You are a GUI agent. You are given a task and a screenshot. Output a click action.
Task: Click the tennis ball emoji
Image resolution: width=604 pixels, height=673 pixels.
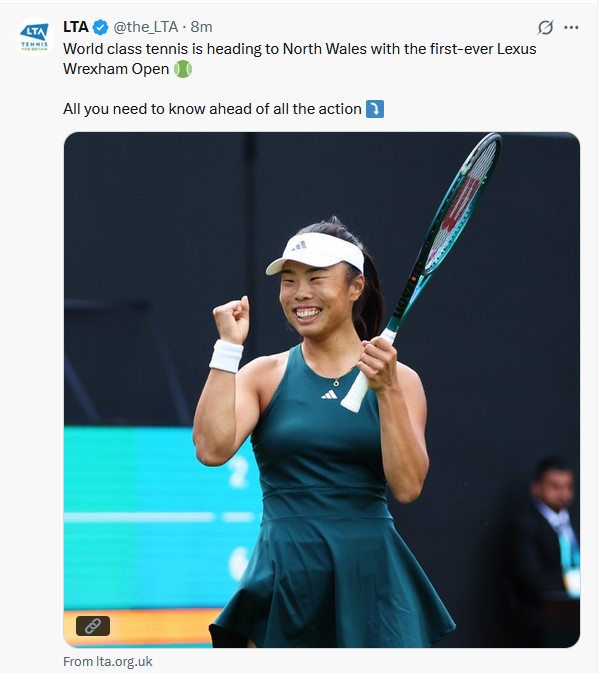point(182,69)
